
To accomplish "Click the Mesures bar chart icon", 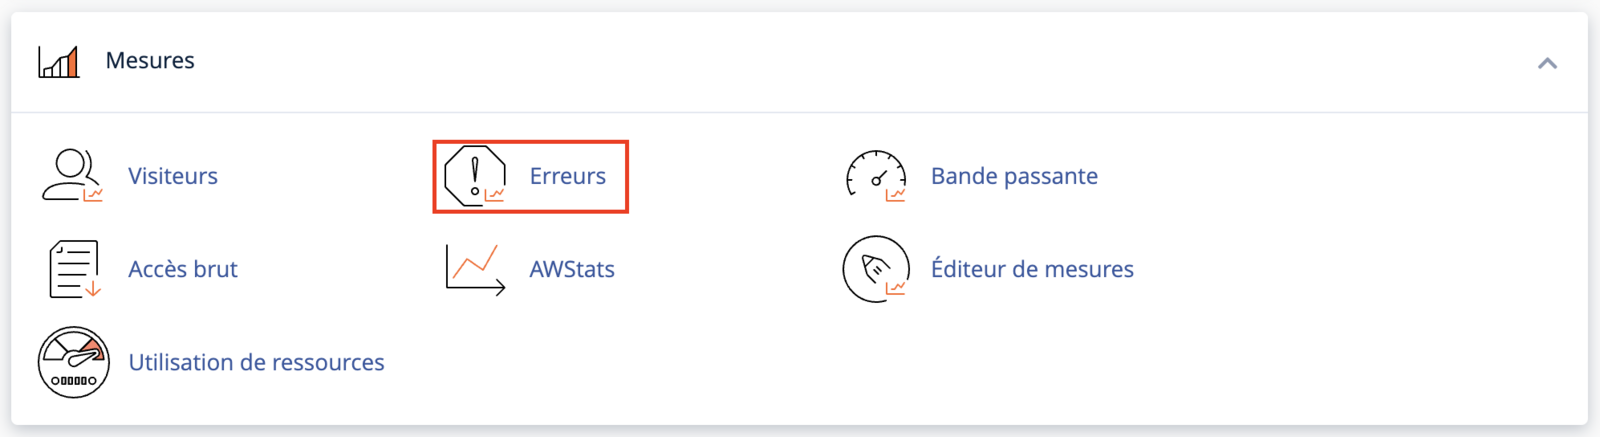I will [x=59, y=61].
